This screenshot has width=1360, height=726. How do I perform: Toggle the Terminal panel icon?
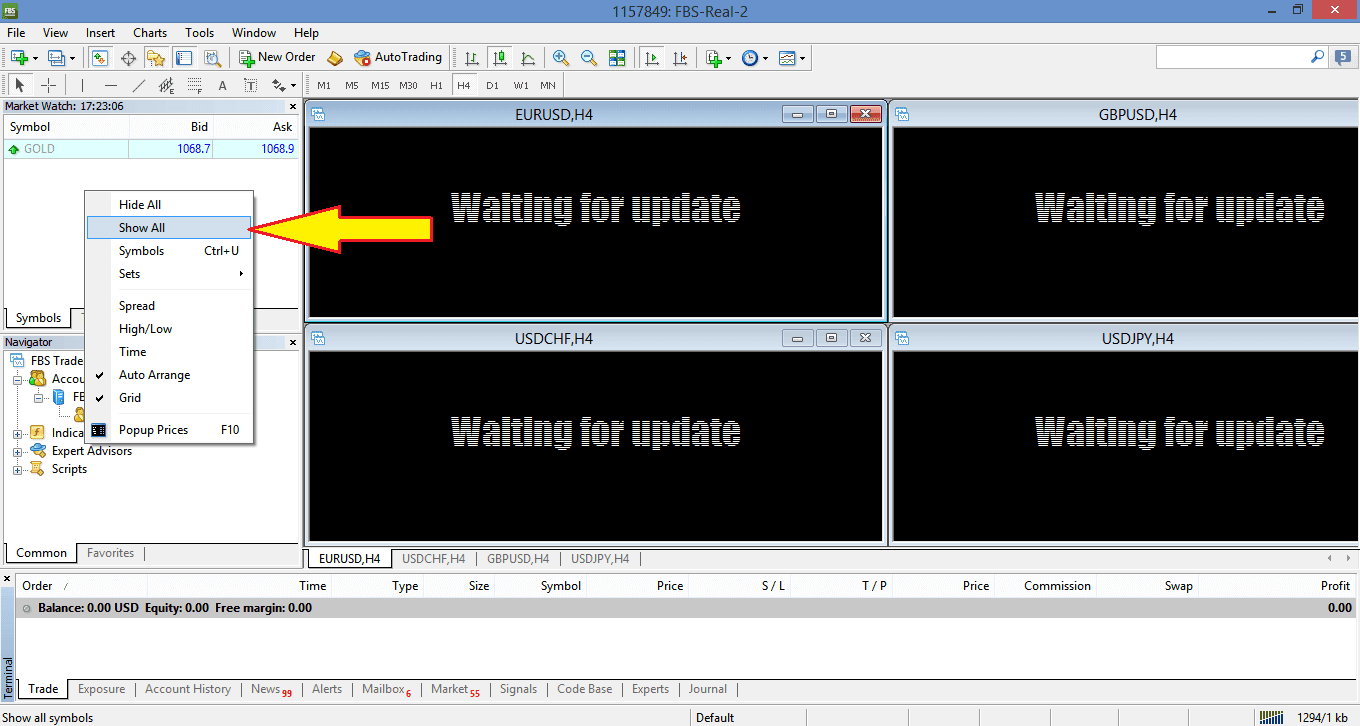point(184,58)
